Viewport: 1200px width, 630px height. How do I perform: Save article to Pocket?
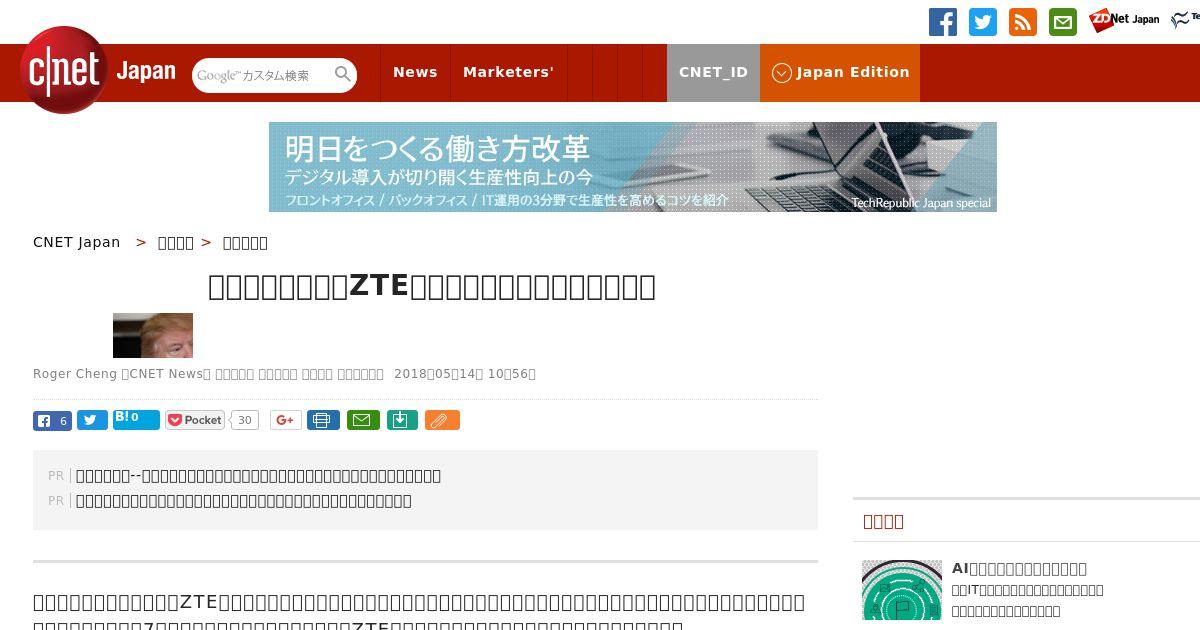click(x=195, y=420)
